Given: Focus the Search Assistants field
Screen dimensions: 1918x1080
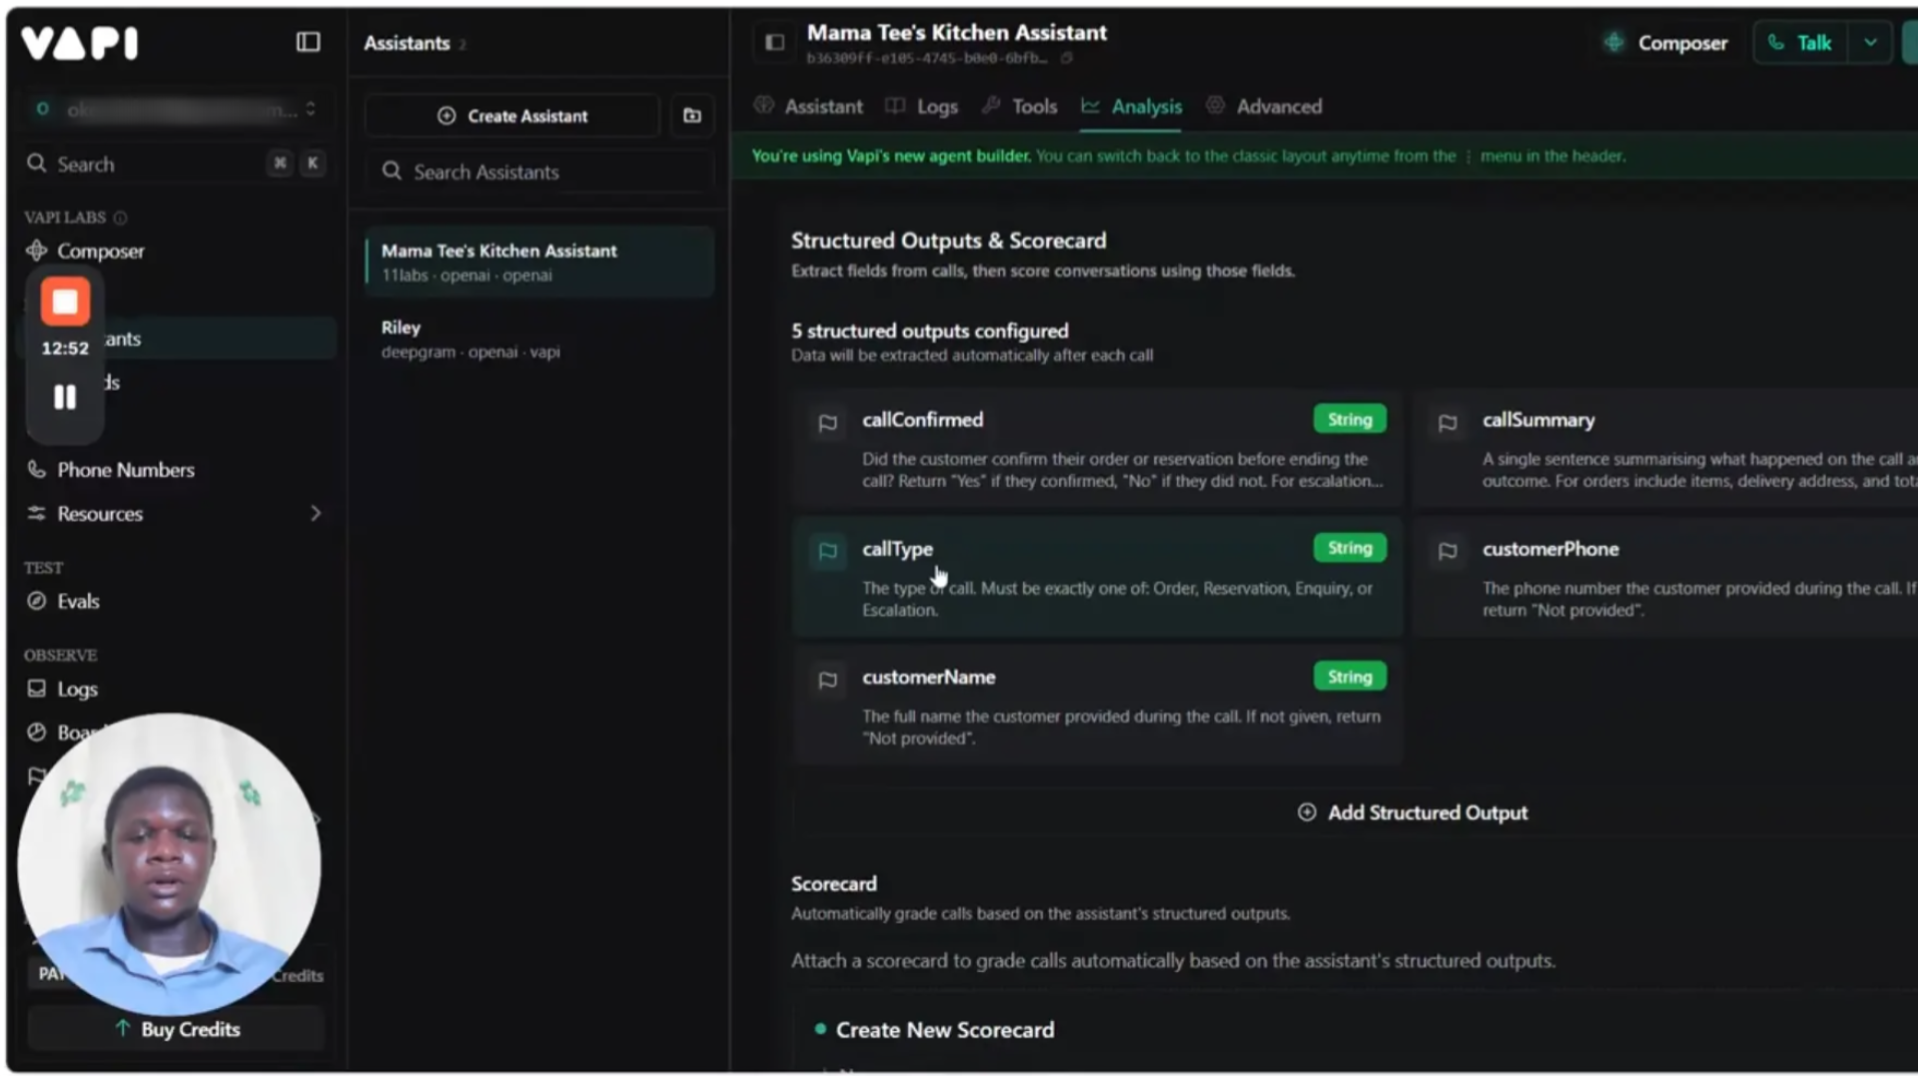Looking at the screenshot, I should point(540,172).
